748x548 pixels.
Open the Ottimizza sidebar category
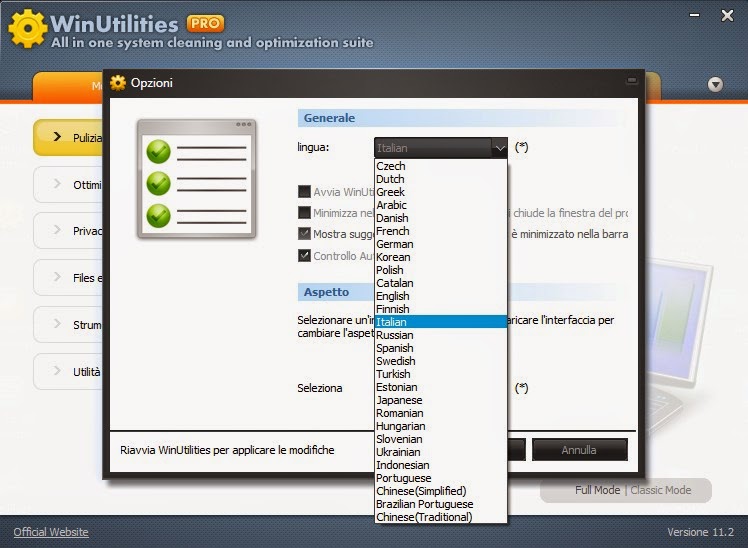coord(68,185)
